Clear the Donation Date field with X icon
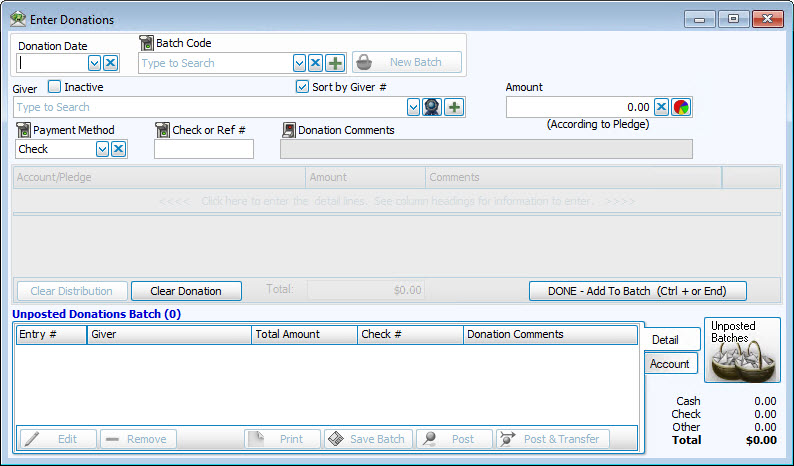794x466 pixels. (111, 63)
